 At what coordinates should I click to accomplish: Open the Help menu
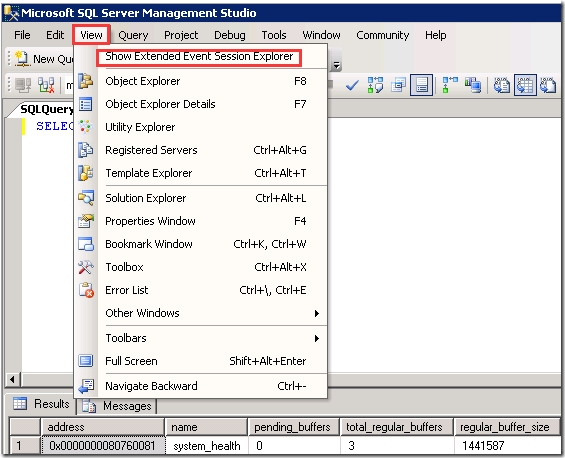(436, 35)
